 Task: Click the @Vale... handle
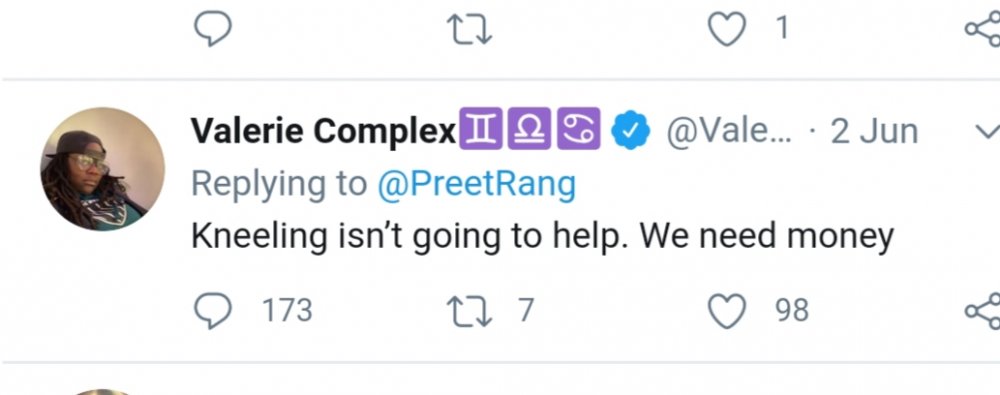tap(728, 132)
